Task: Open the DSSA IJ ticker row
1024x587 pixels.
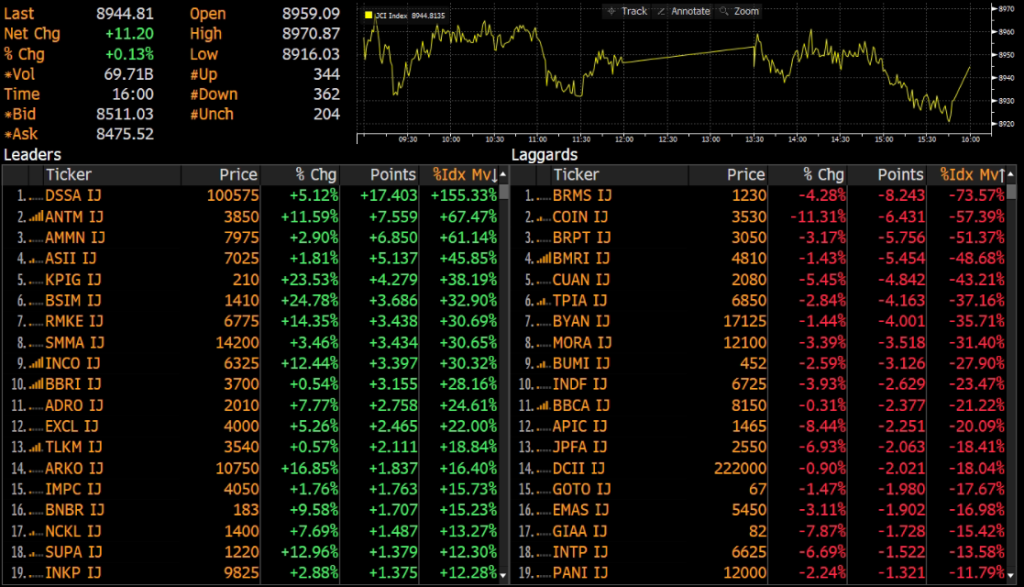Action: pyautogui.click(x=73, y=195)
